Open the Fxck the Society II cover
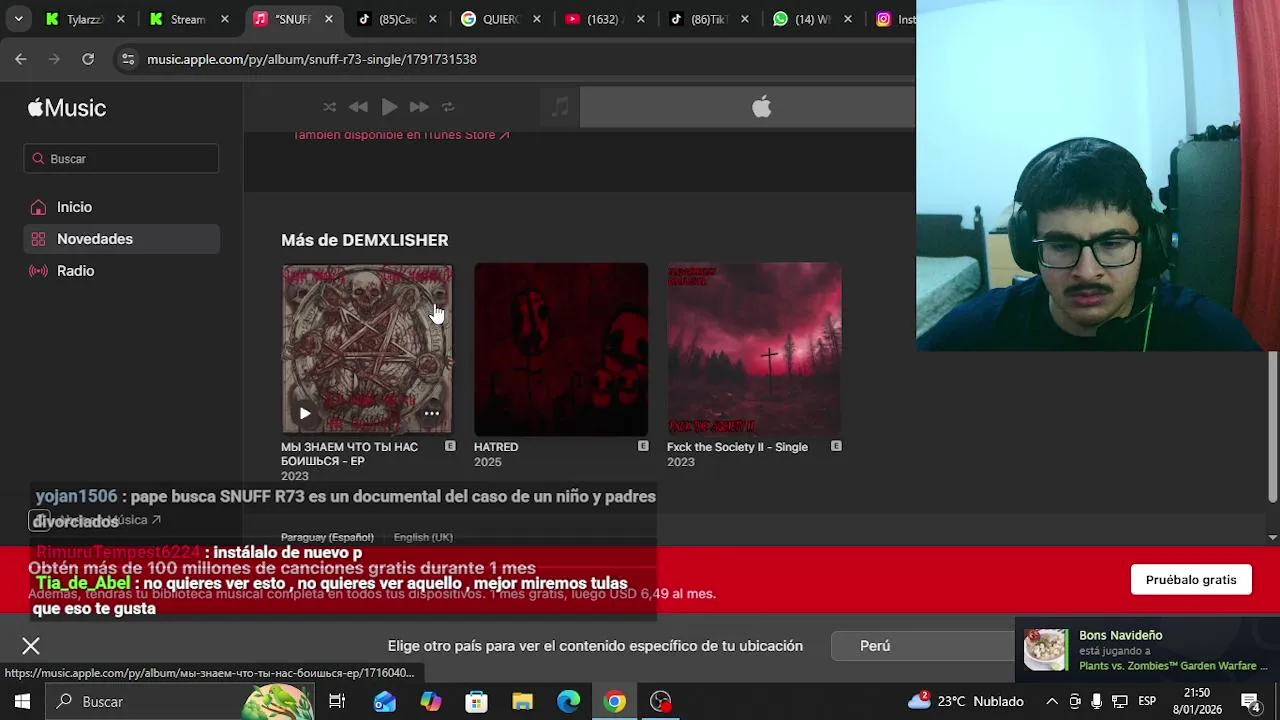Image resolution: width=1280 pixels, height=720 pixels. click(754, 349)
